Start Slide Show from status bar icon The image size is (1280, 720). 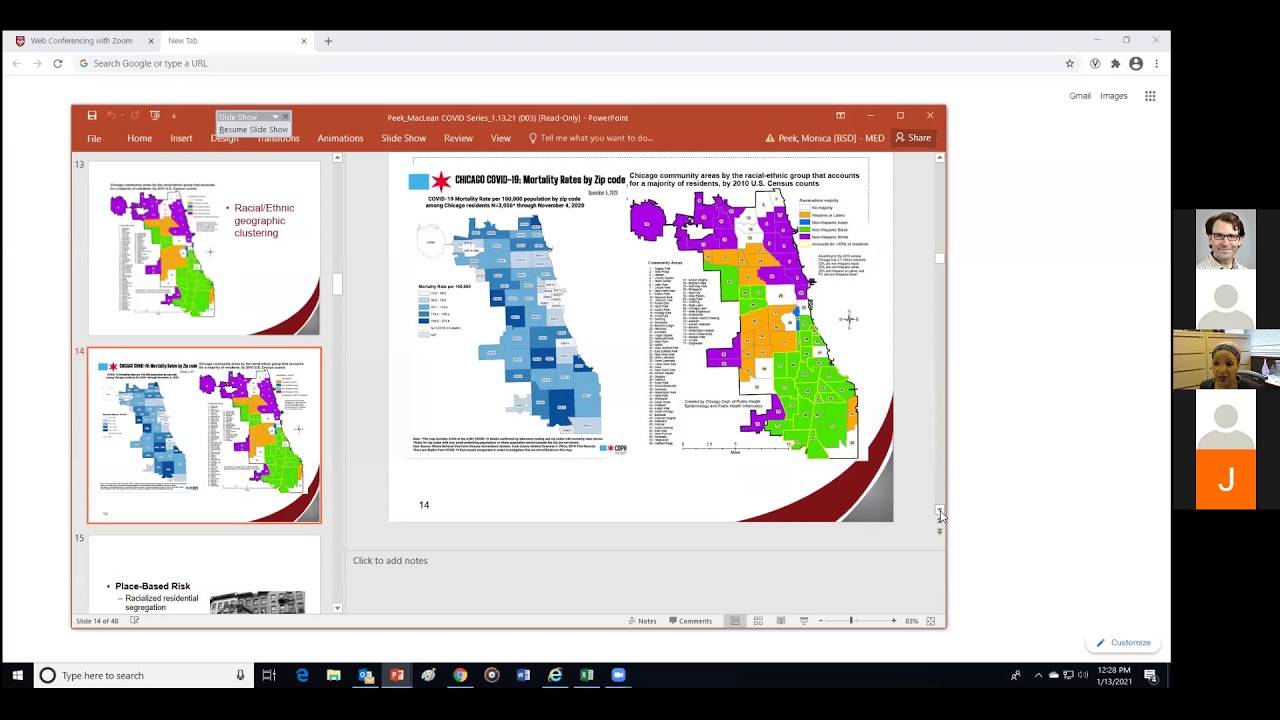(804, 621)
